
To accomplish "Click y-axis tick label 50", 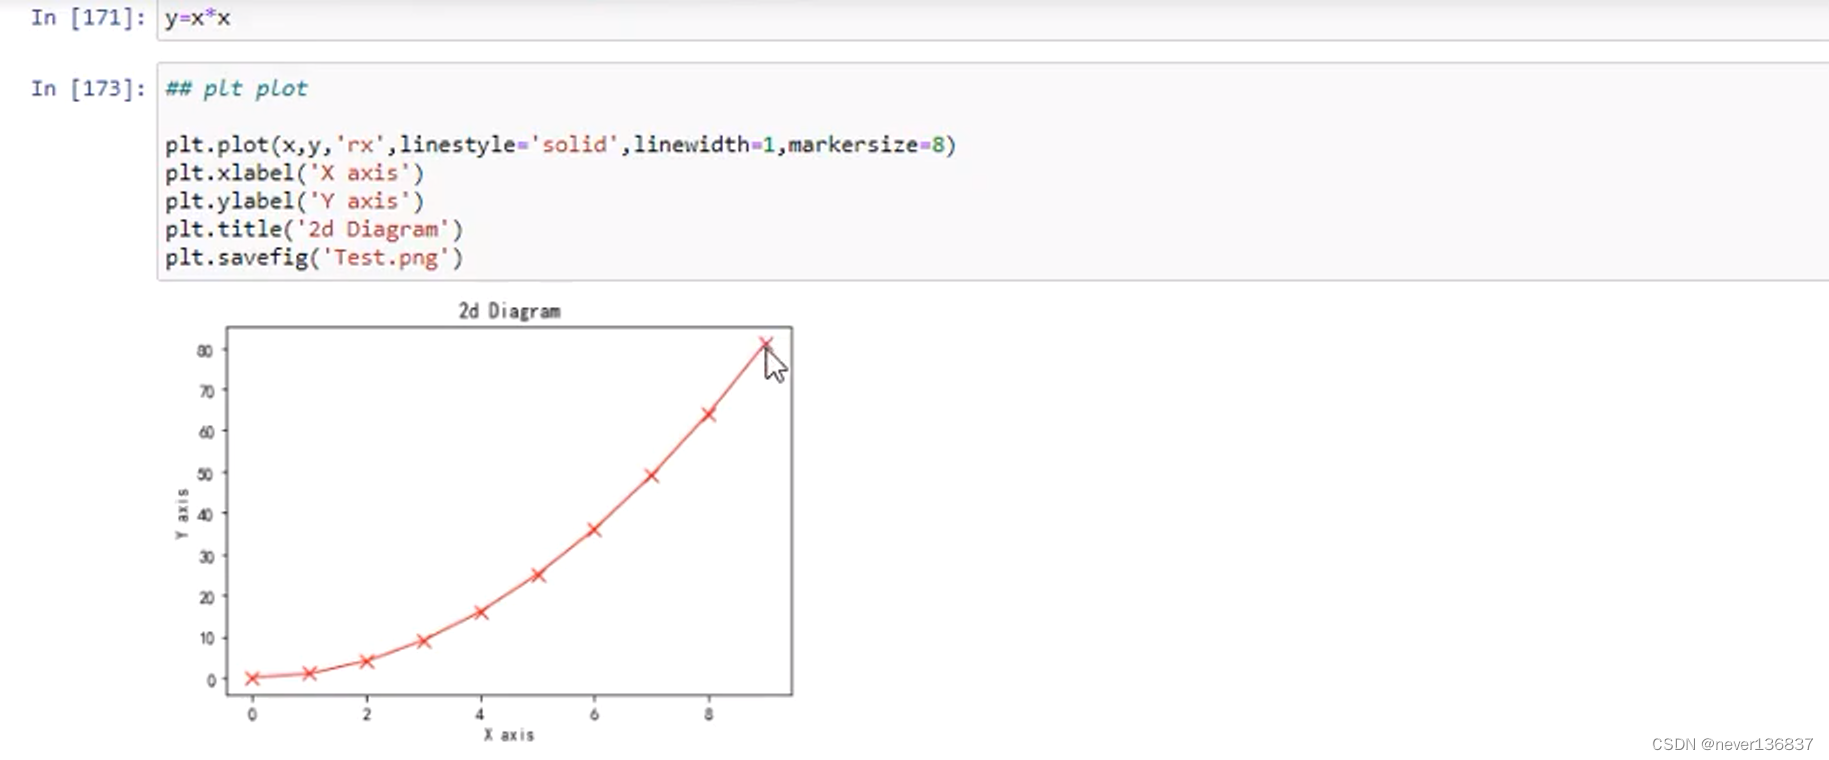I will point(205,473).
